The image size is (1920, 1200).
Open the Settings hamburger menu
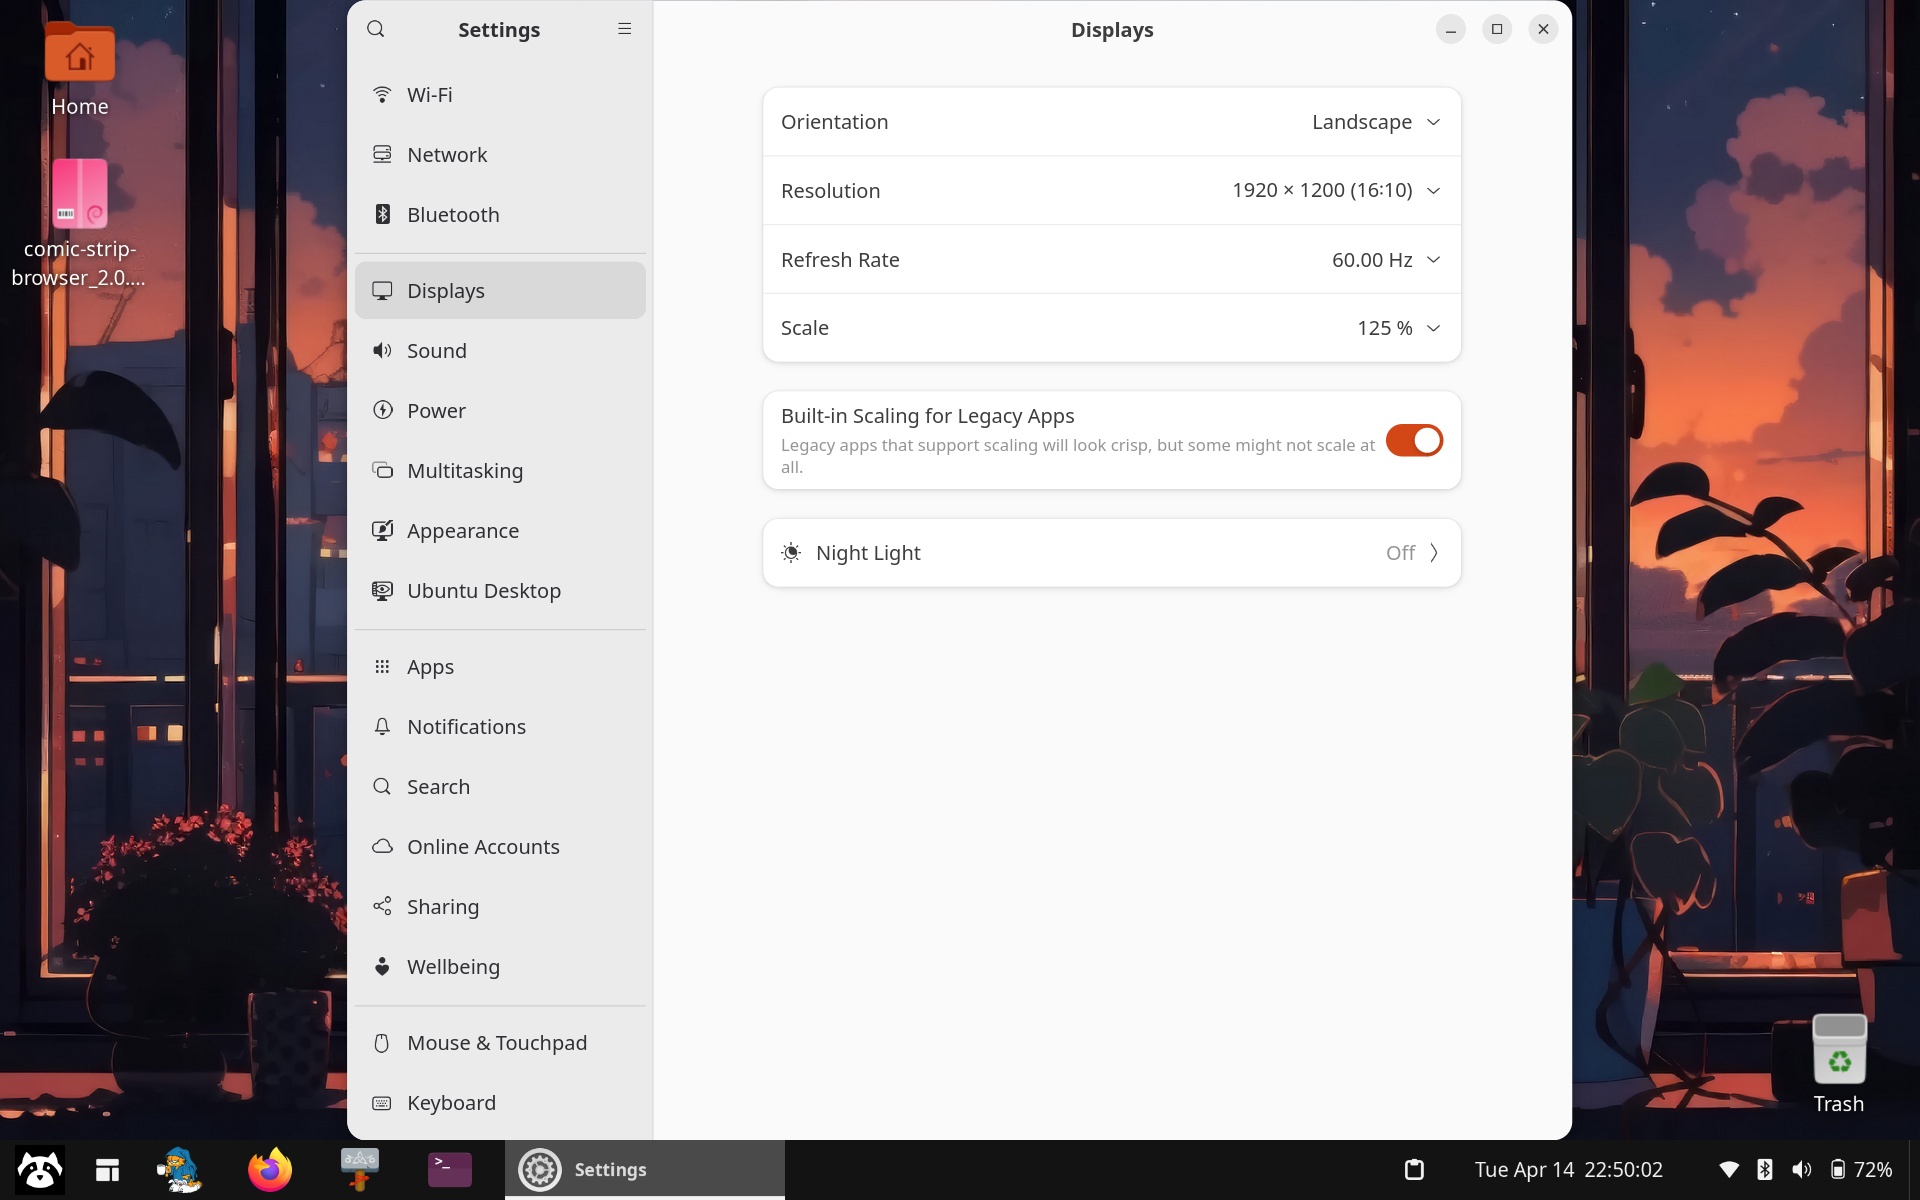pos(624,29)
